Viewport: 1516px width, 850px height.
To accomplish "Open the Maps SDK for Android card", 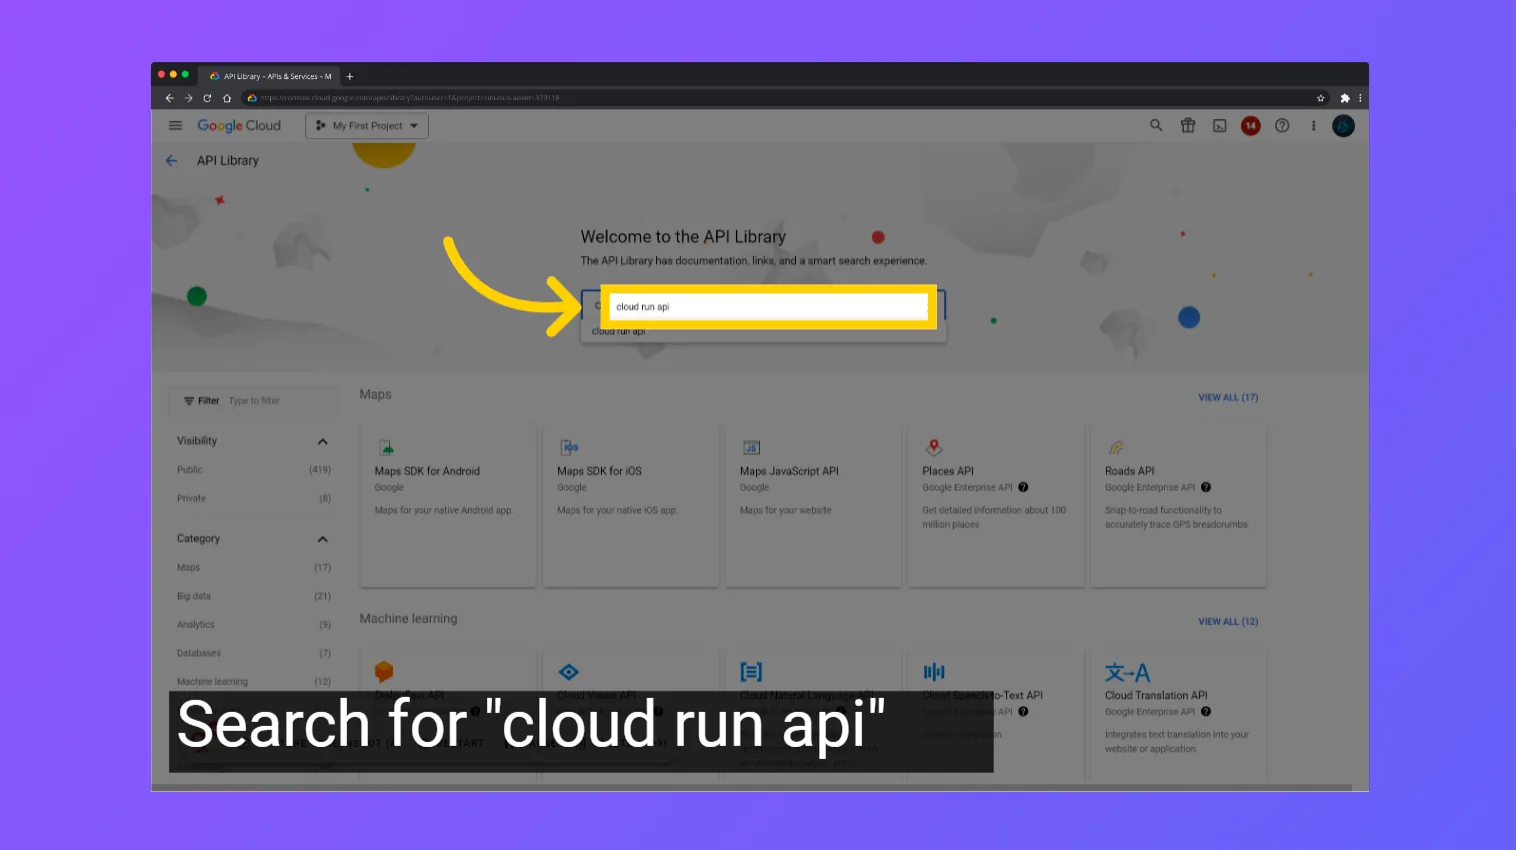I will click(x=447, y=506).
